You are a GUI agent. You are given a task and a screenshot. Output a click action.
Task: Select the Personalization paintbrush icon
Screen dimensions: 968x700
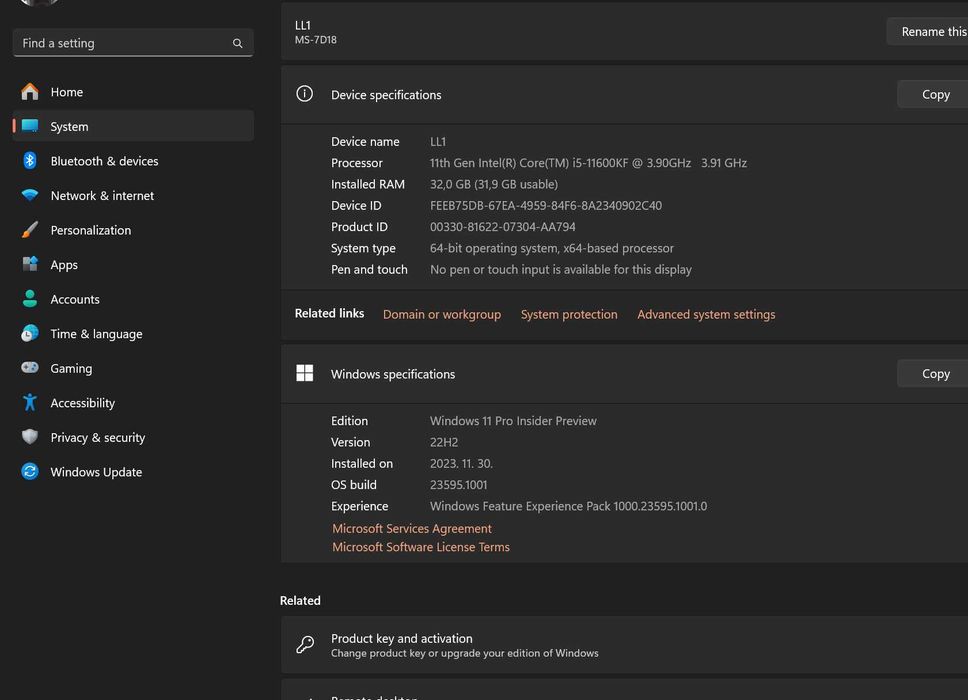tap(30, 230)
